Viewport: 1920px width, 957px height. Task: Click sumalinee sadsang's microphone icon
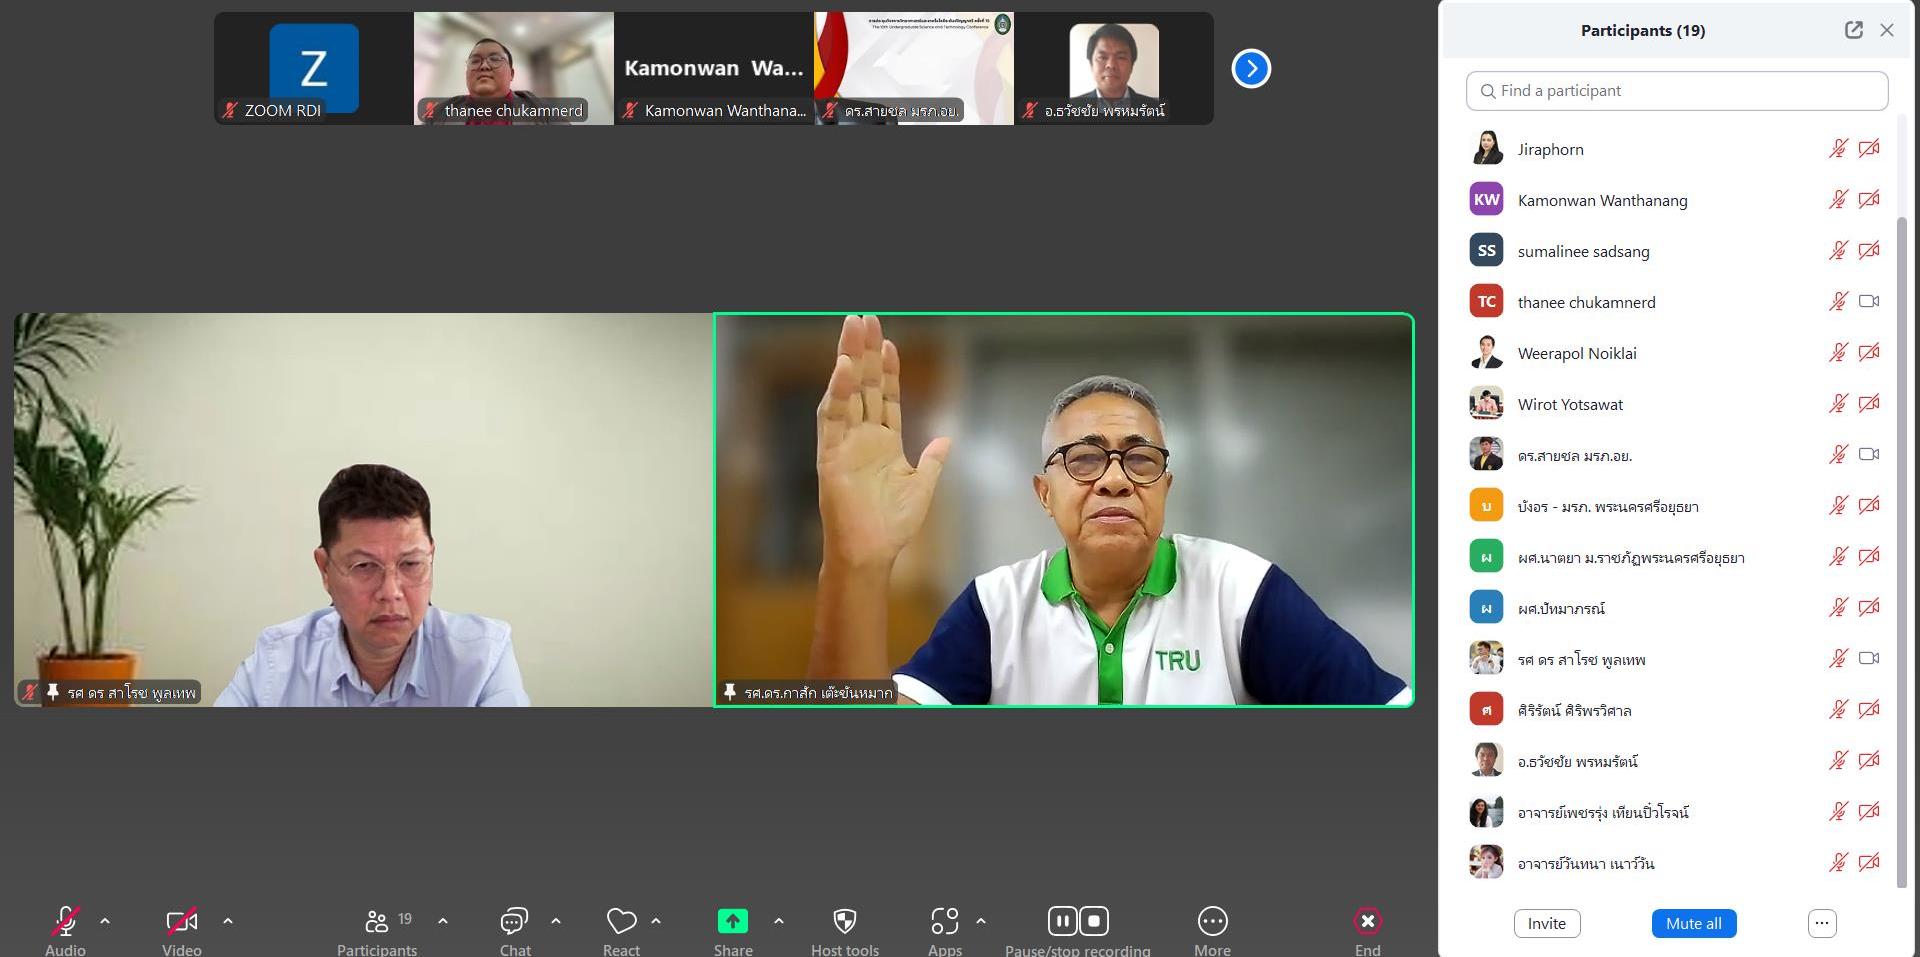click(1838, 251)
